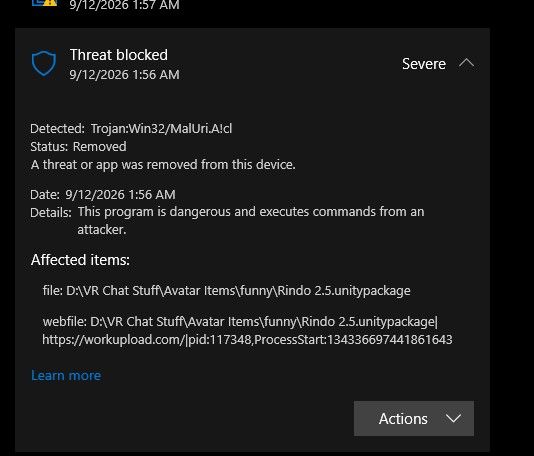This screenshot has width=534, height=456.
Task: Collapse the threat entry with the up chevron
Action: [x=466, y=63]
